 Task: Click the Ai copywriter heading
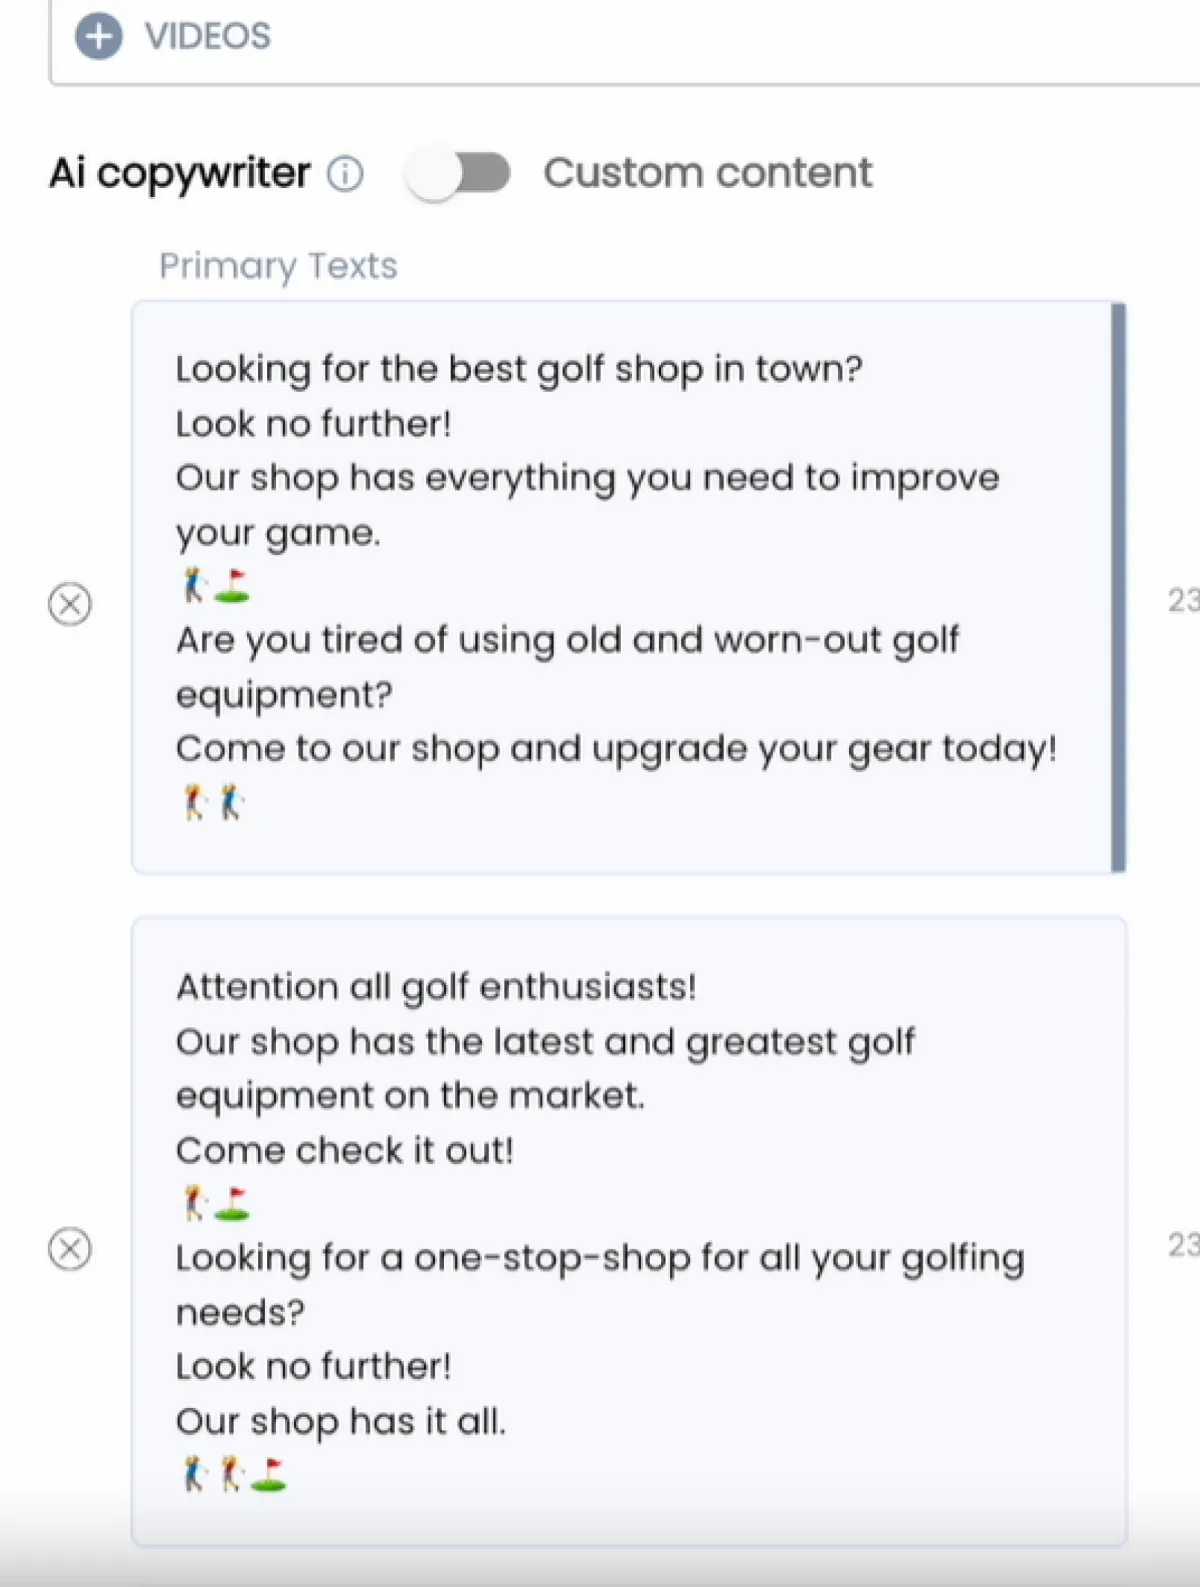coord(180,173)
